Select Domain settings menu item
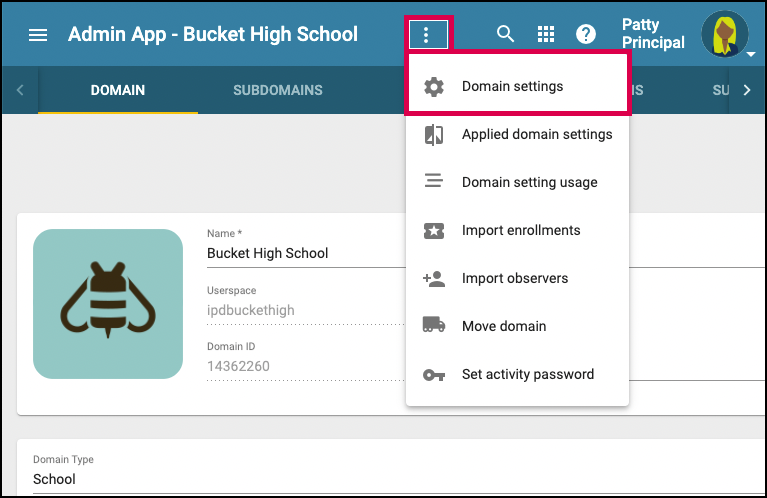 [517, 86]
